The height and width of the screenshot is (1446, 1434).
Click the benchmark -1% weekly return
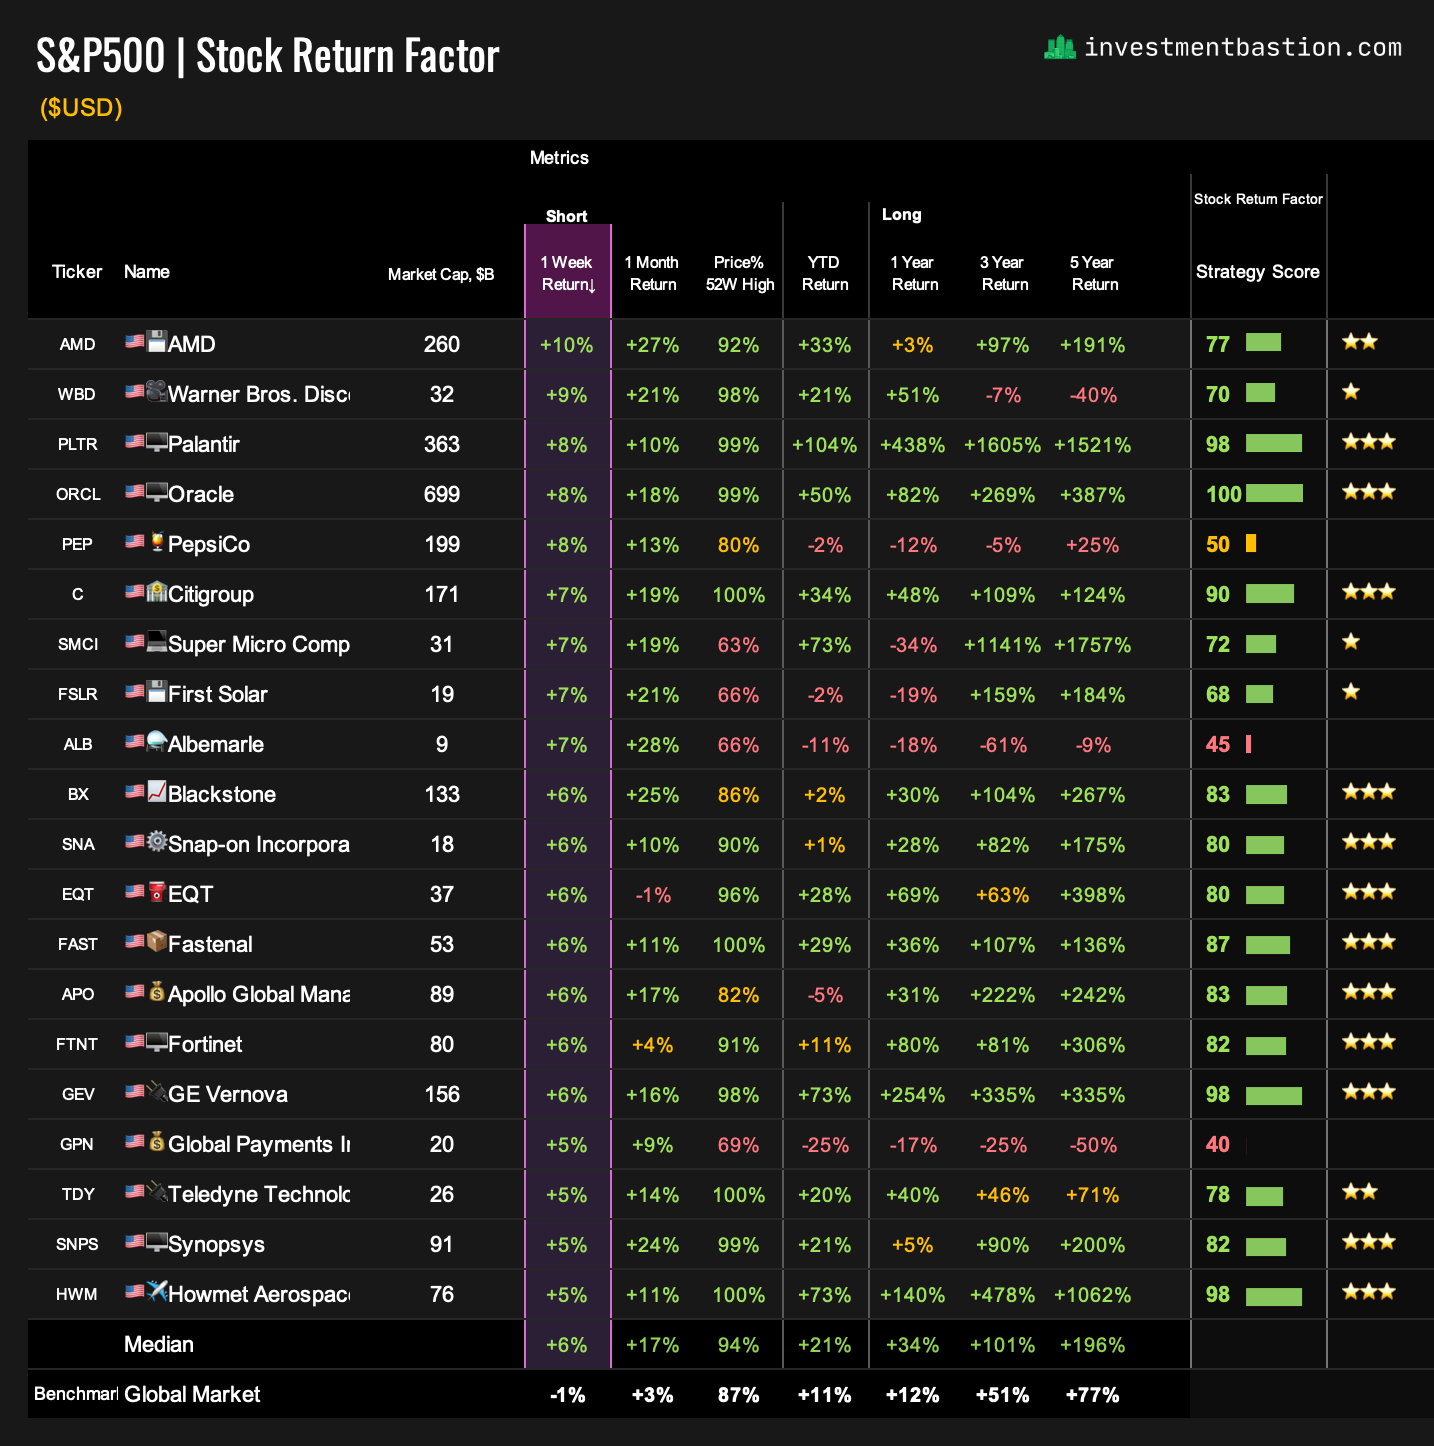click(x=567, y=1395)
